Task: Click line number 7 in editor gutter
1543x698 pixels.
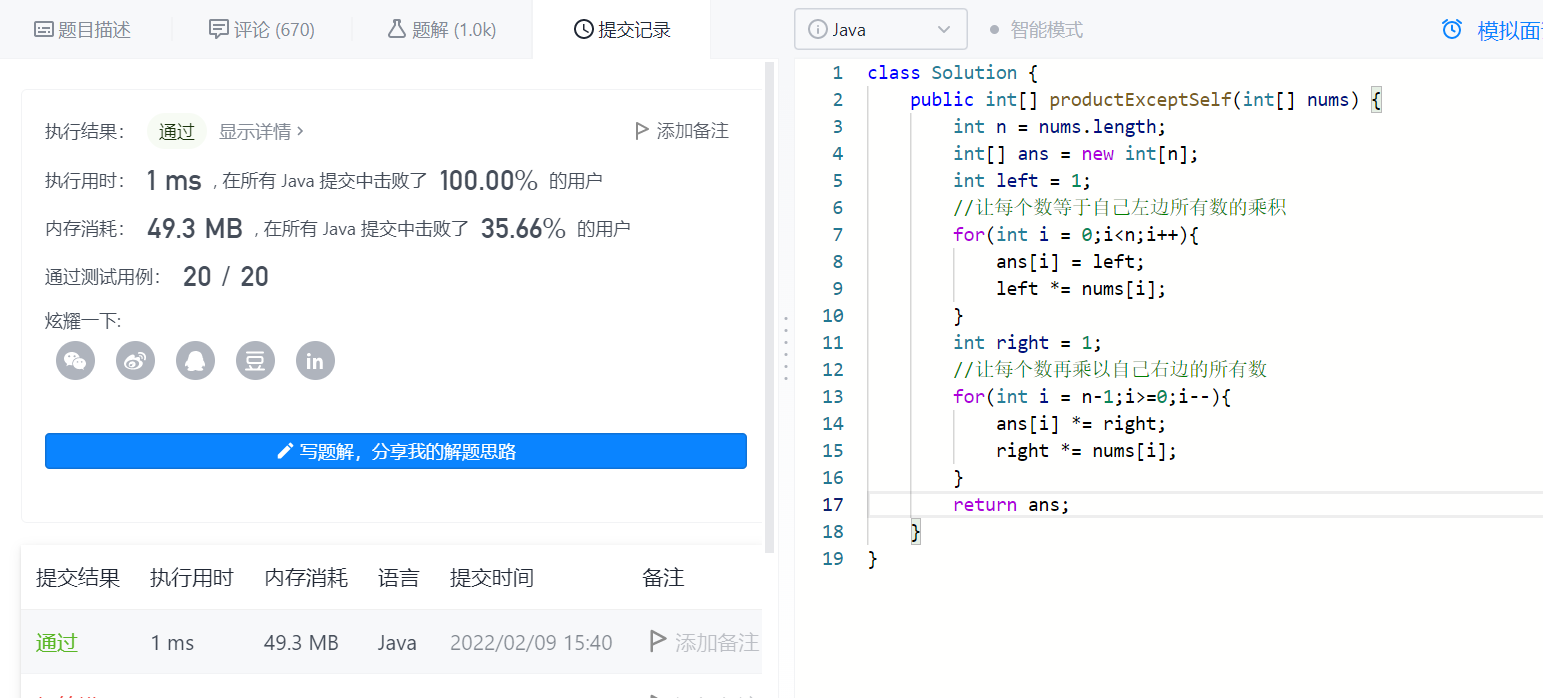Action: click(x=837, y=235)
